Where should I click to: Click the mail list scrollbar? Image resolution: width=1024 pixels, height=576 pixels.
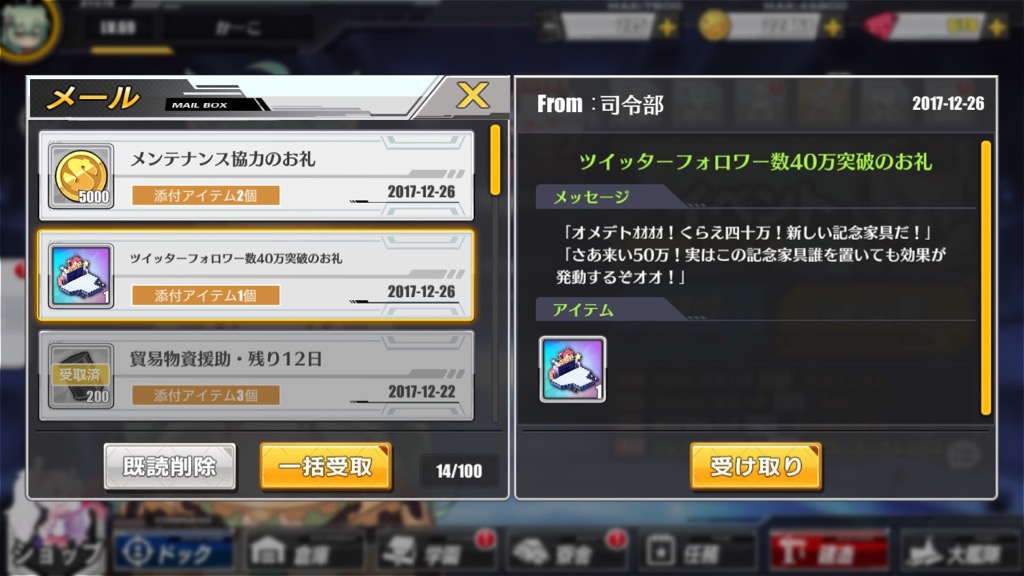click(495, 160)
